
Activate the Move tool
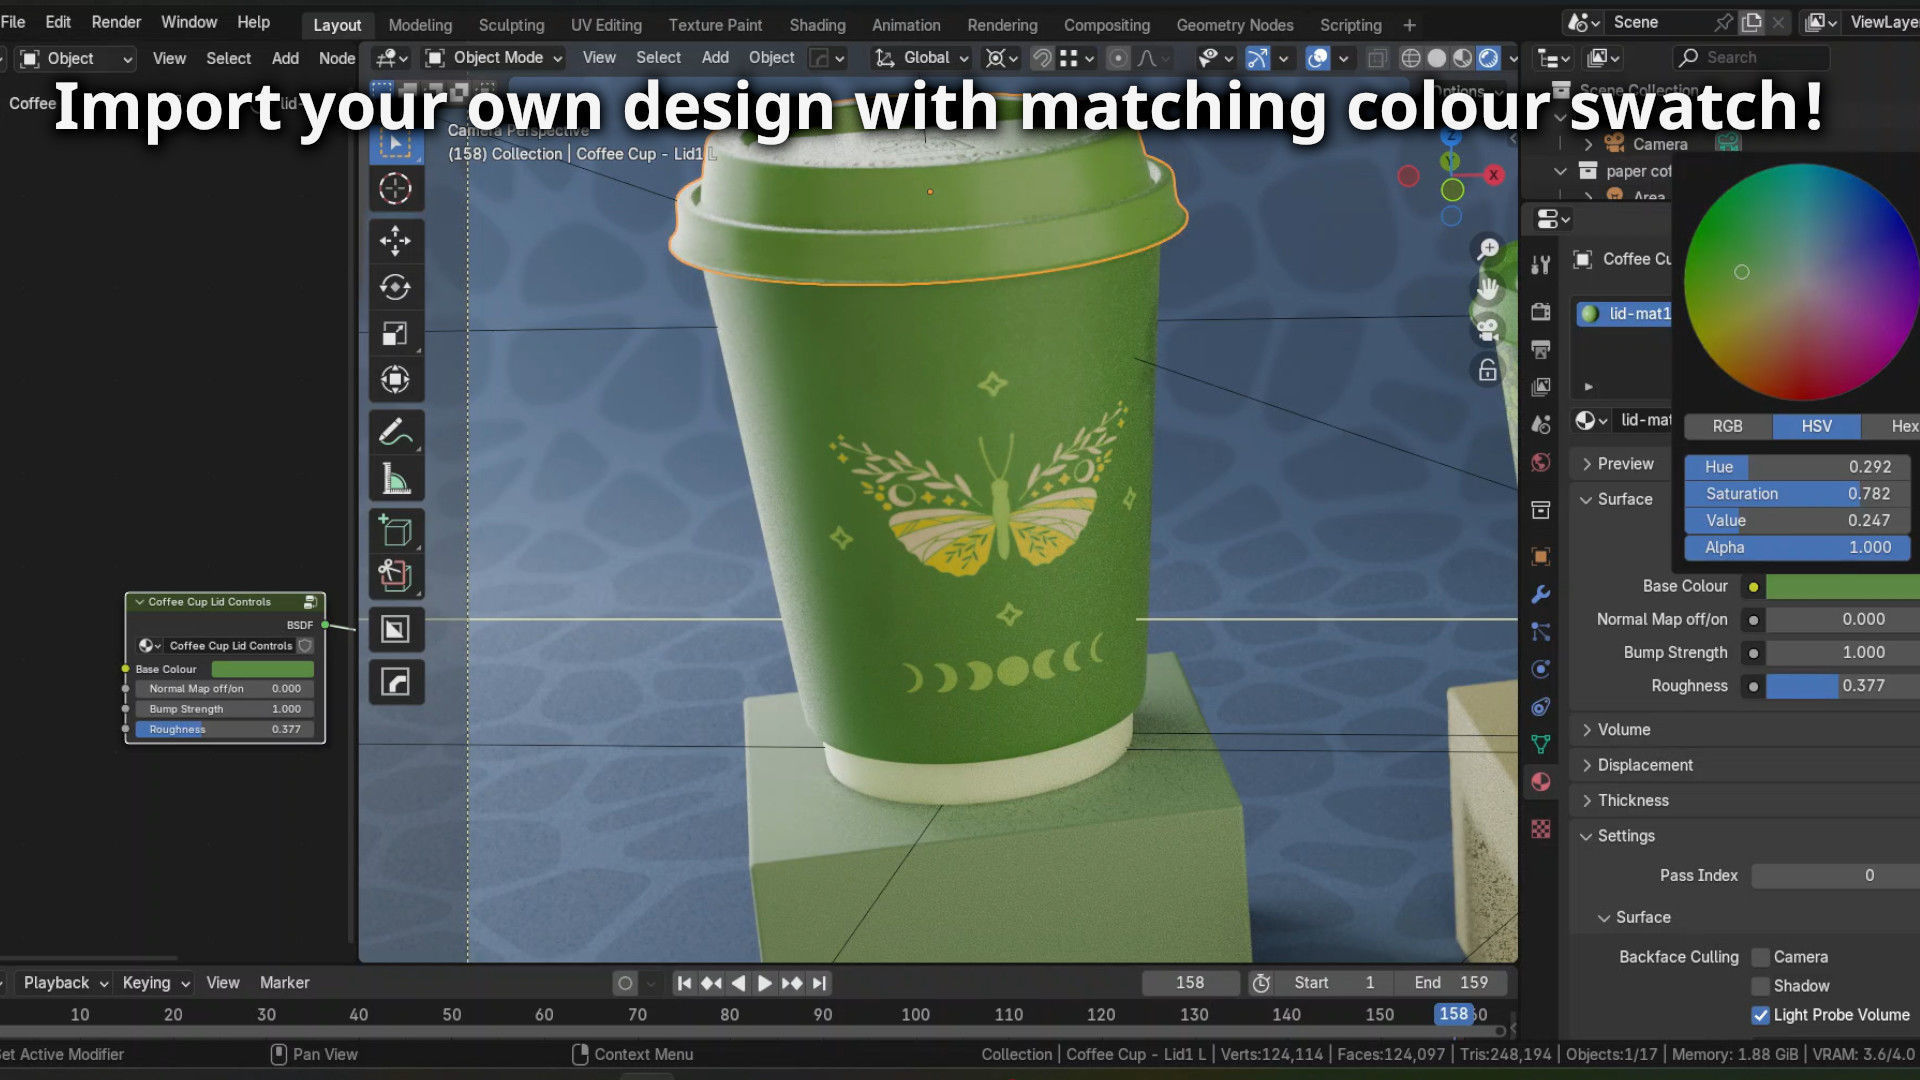(395, 240)
